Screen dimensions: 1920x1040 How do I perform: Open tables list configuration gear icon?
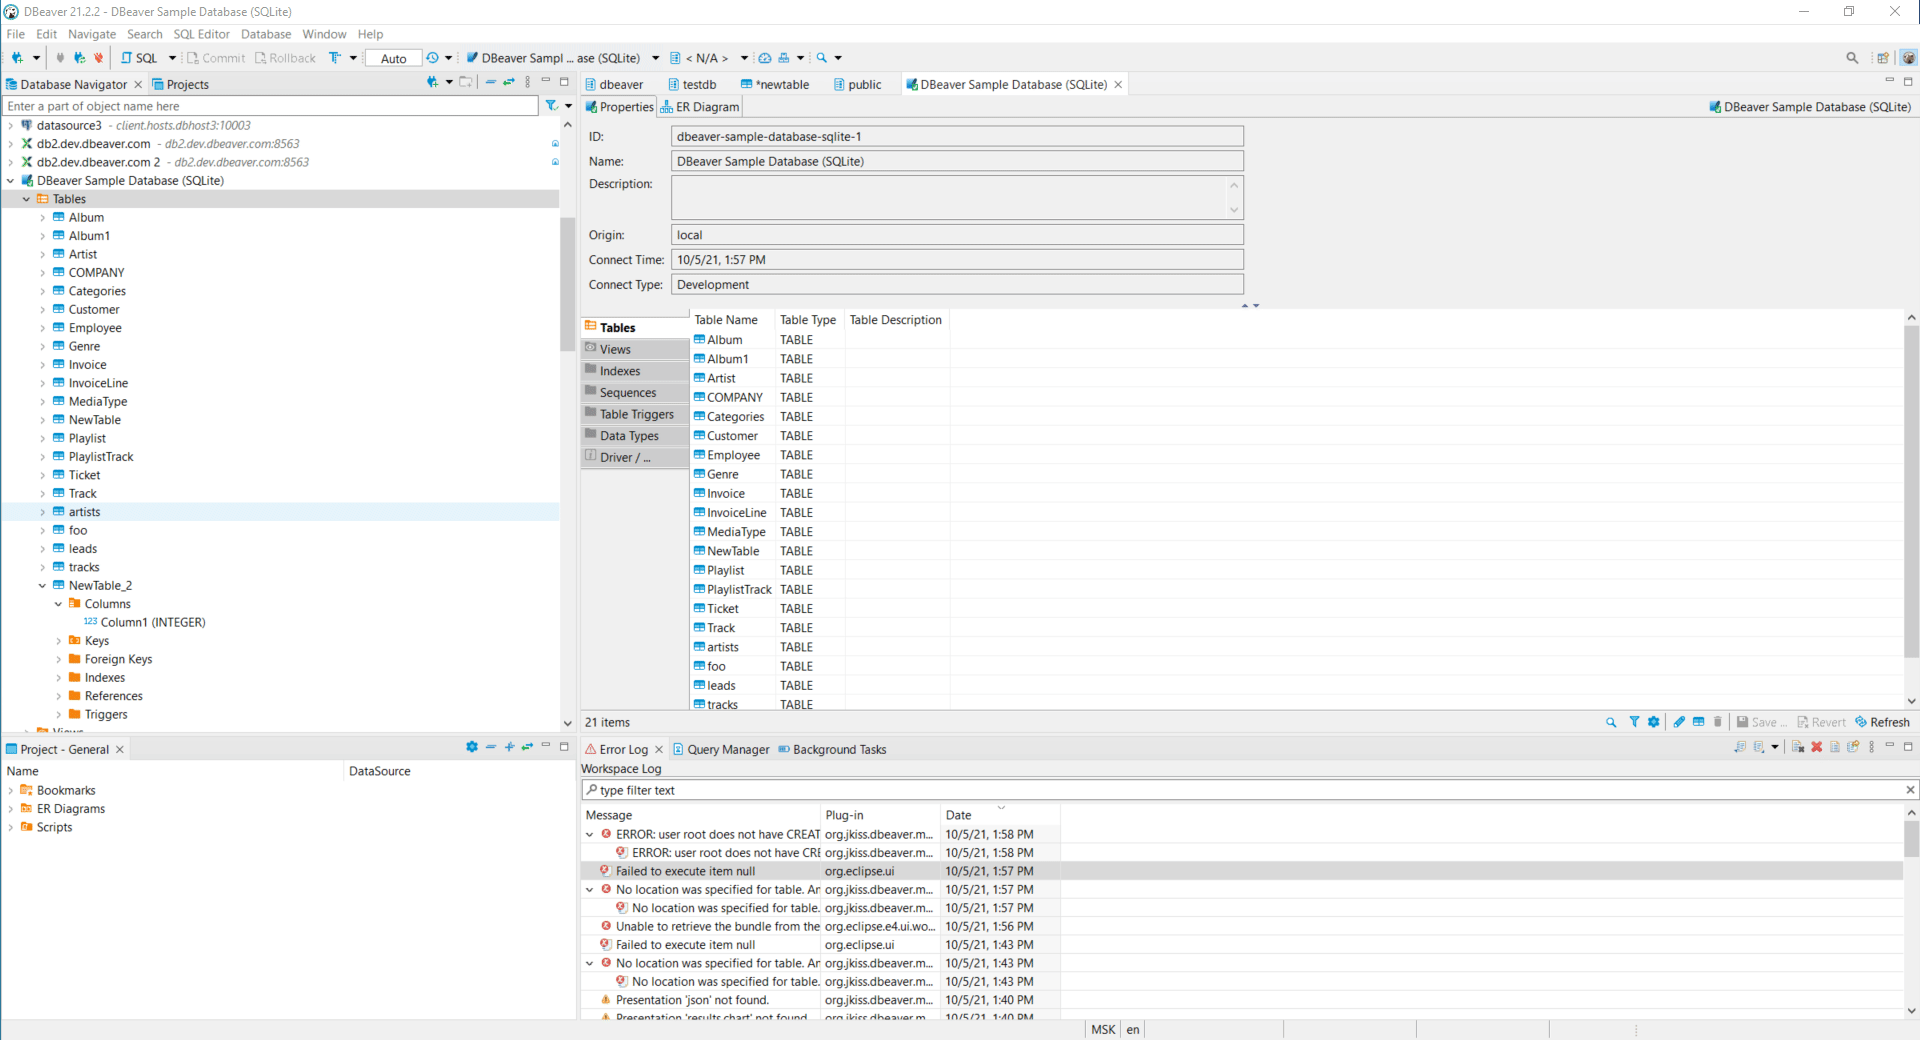tap(1654, 722)
